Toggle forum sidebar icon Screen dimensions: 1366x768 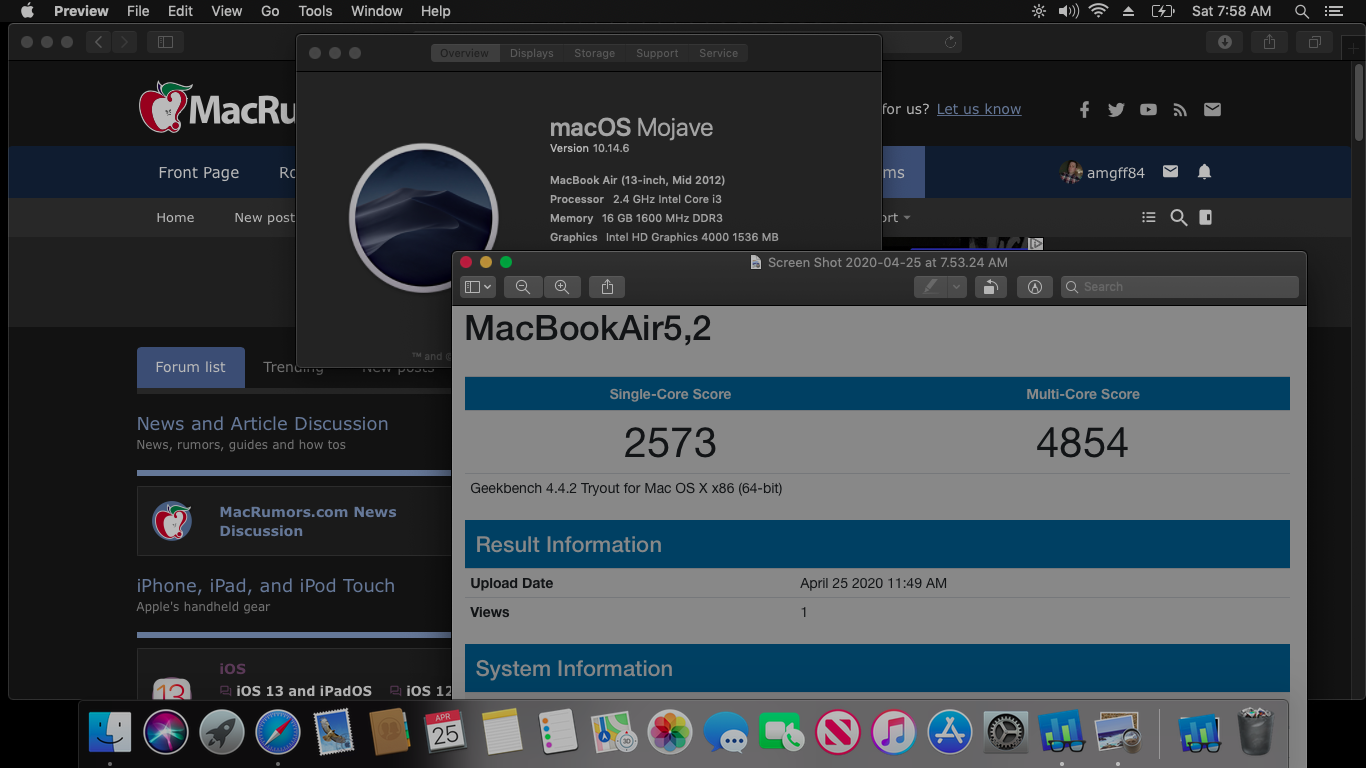(1205, 217)
